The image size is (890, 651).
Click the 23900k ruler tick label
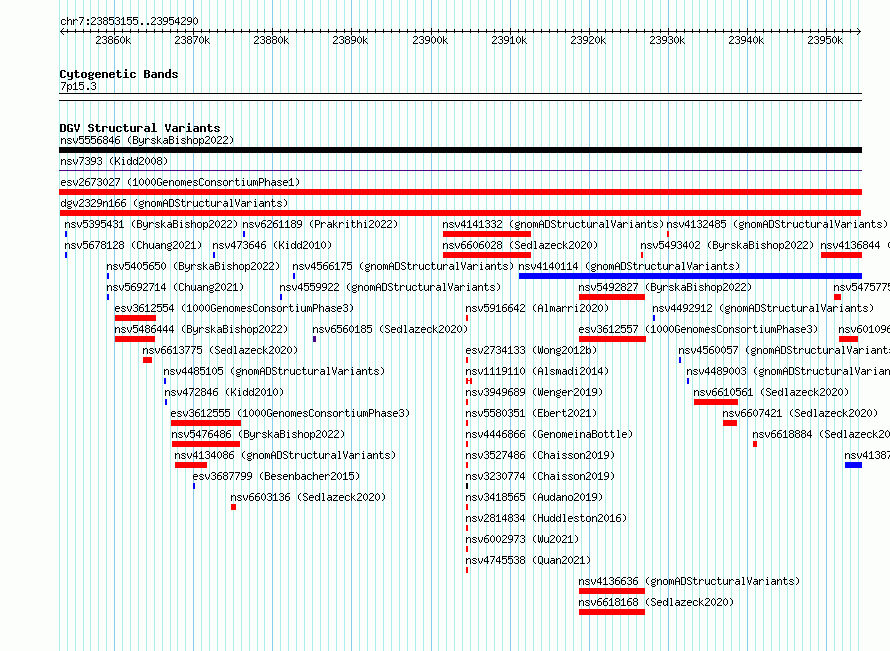[x=430, y=40]
